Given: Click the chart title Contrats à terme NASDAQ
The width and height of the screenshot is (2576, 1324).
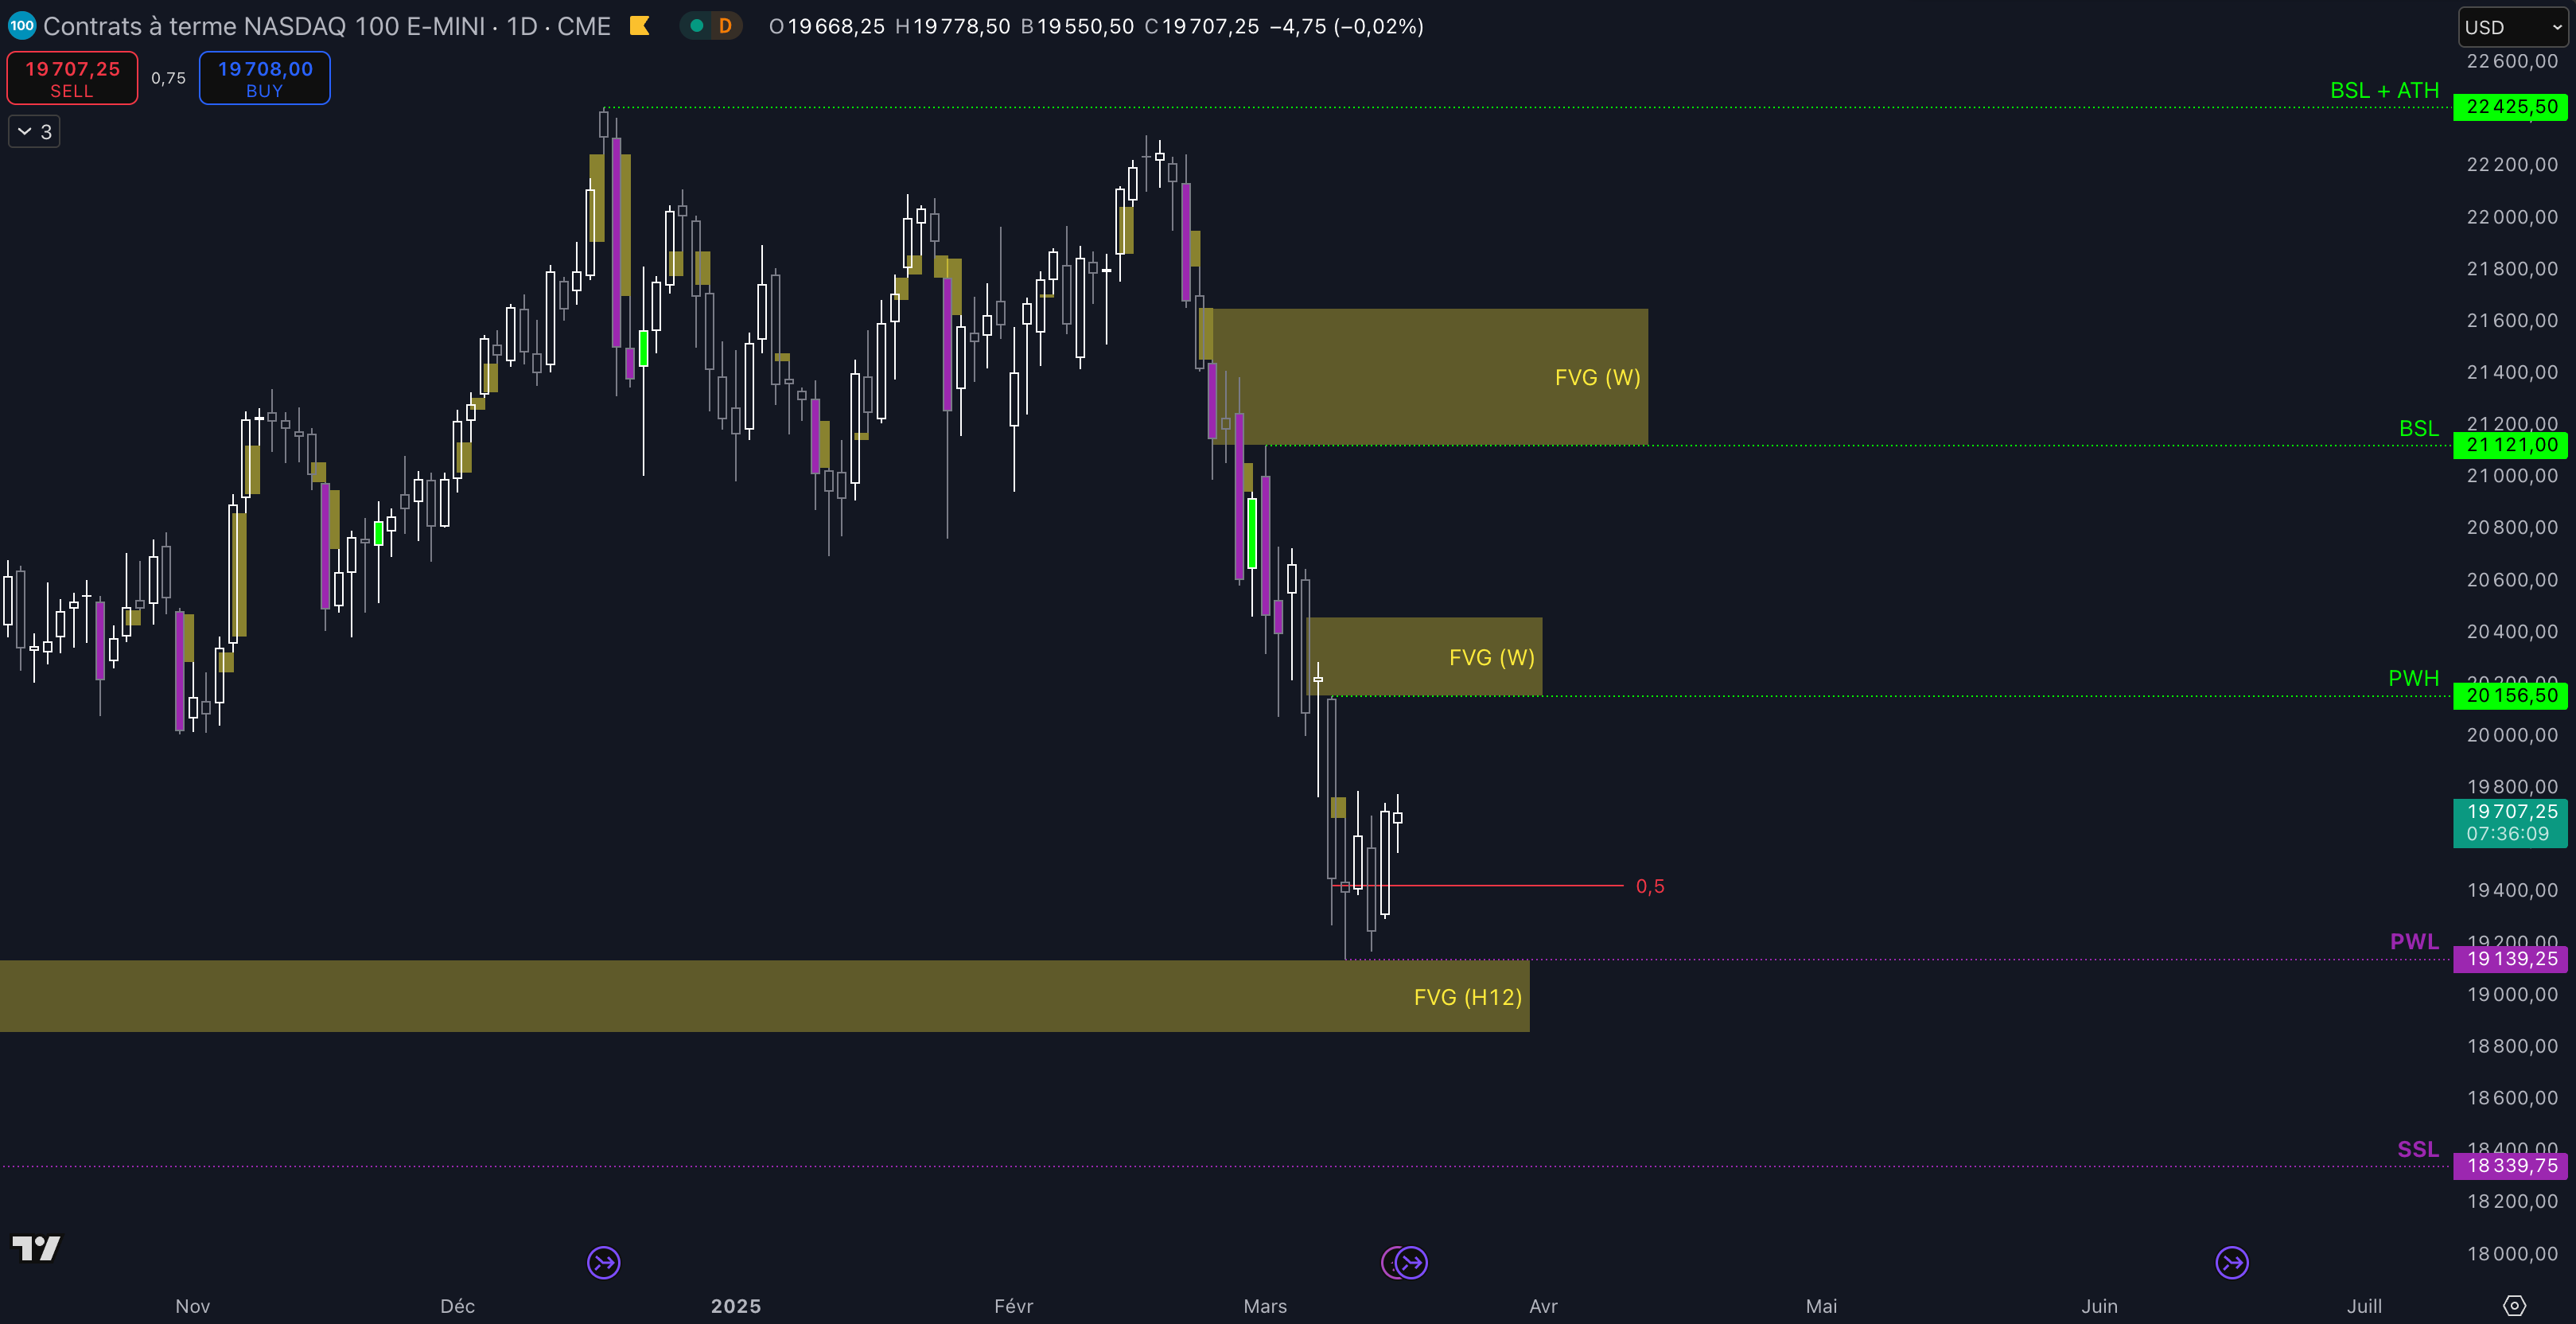Looking at the screenshot, I should tap(326, 26).
